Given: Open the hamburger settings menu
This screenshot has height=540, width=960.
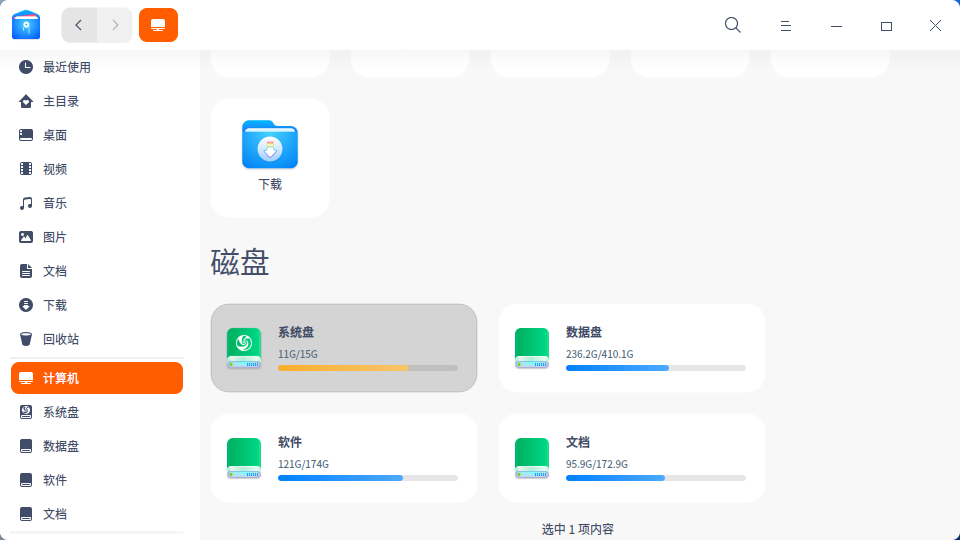Looking at the screenshot, I should point(786,26).
